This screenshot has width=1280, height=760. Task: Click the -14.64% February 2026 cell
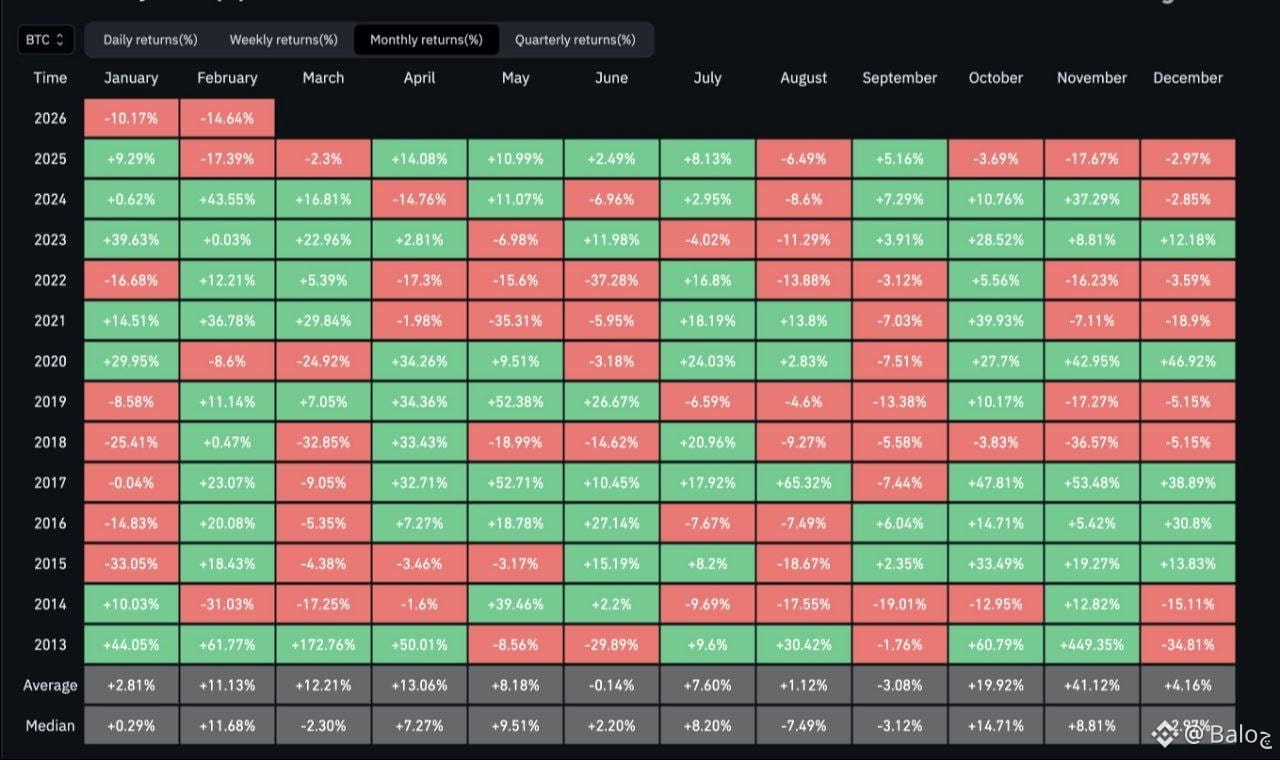tap(227, 118)
